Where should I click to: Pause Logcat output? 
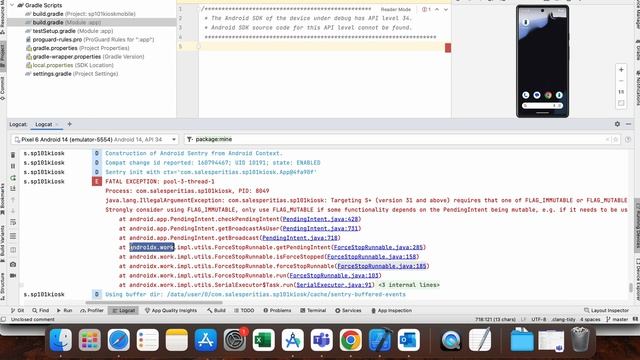pyautogui.click(x=13, y=166)
